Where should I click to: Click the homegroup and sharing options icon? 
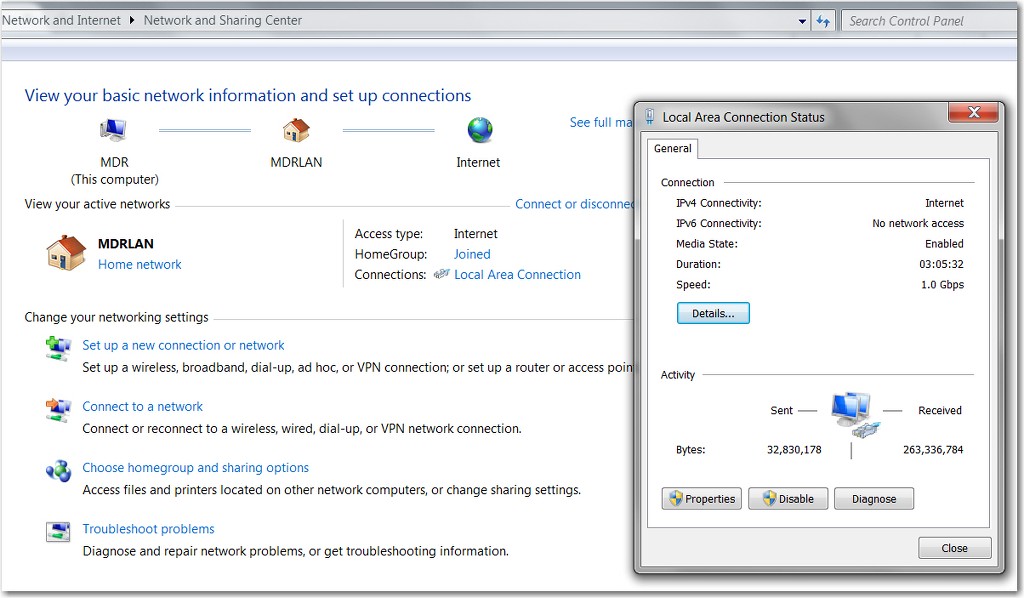coord(58,471)
